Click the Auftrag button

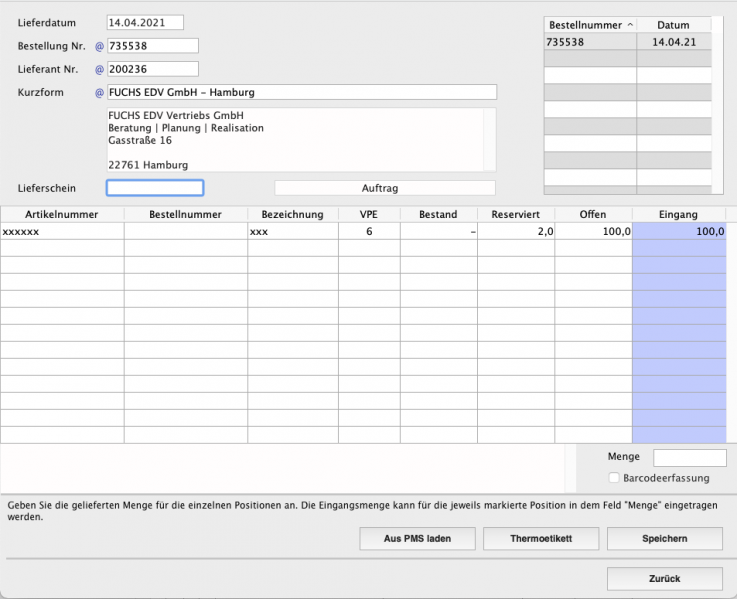[x=385, y=188]
